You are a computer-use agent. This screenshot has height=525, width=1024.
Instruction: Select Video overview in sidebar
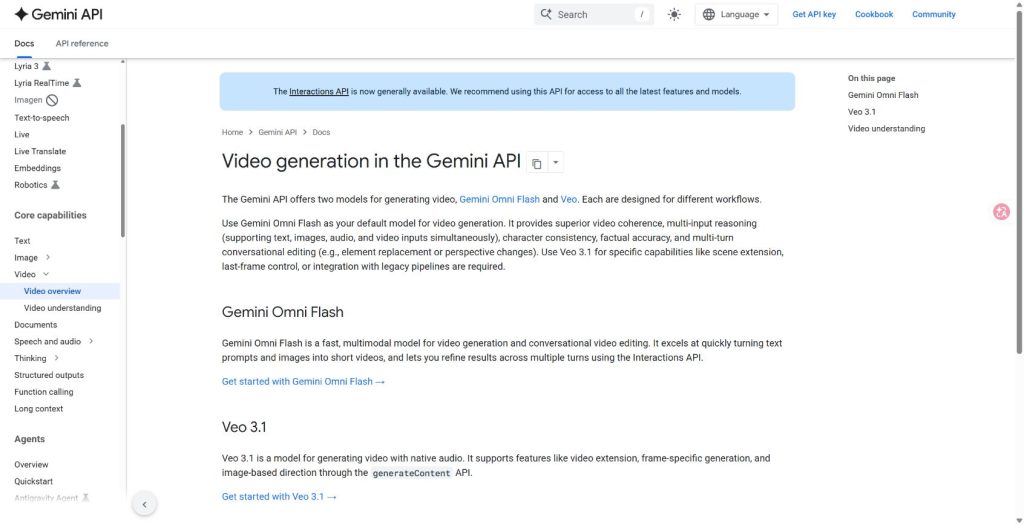click(52, 291)
